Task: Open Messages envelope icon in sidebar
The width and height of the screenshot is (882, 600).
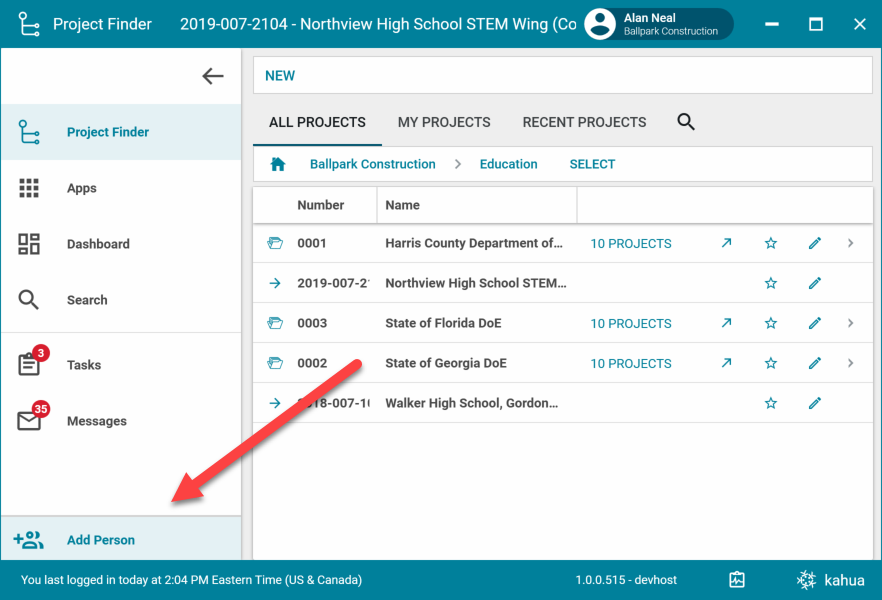Action: click(x=30, y=421)
